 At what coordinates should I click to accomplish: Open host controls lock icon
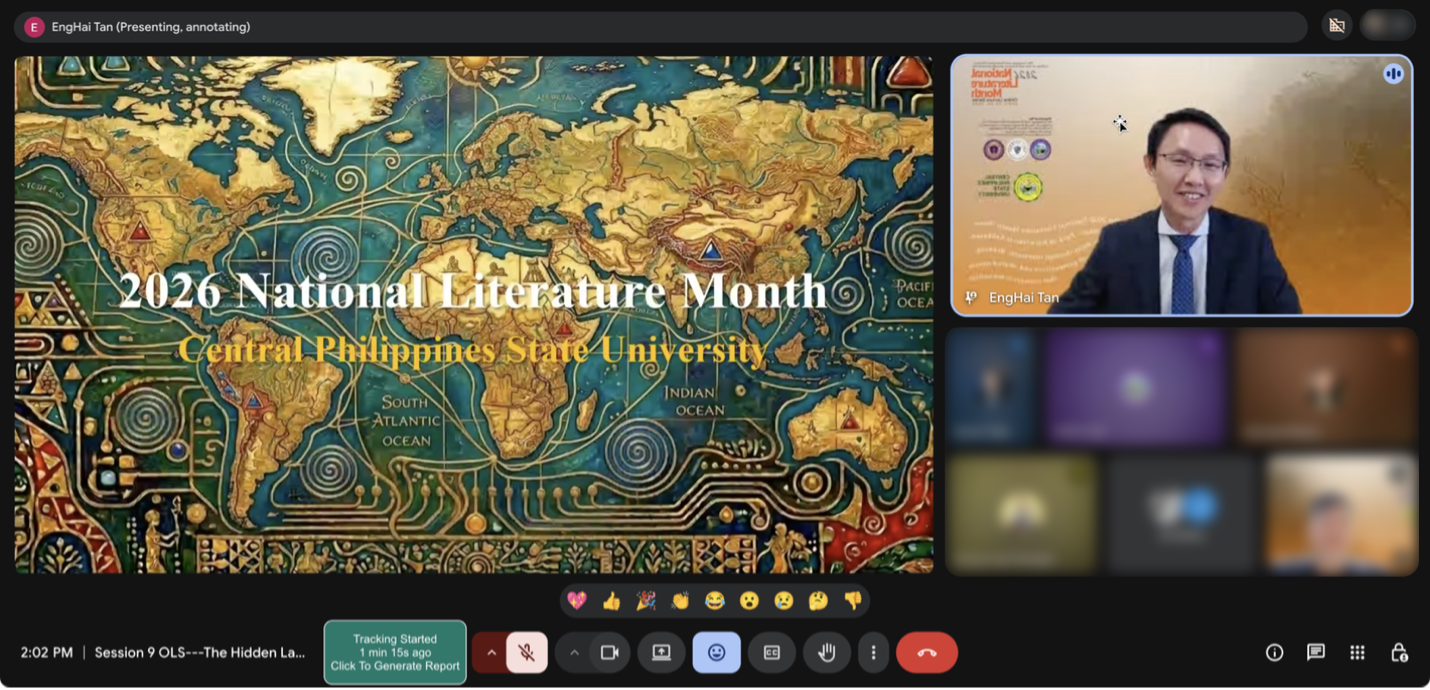click(x=1399, y=653)
